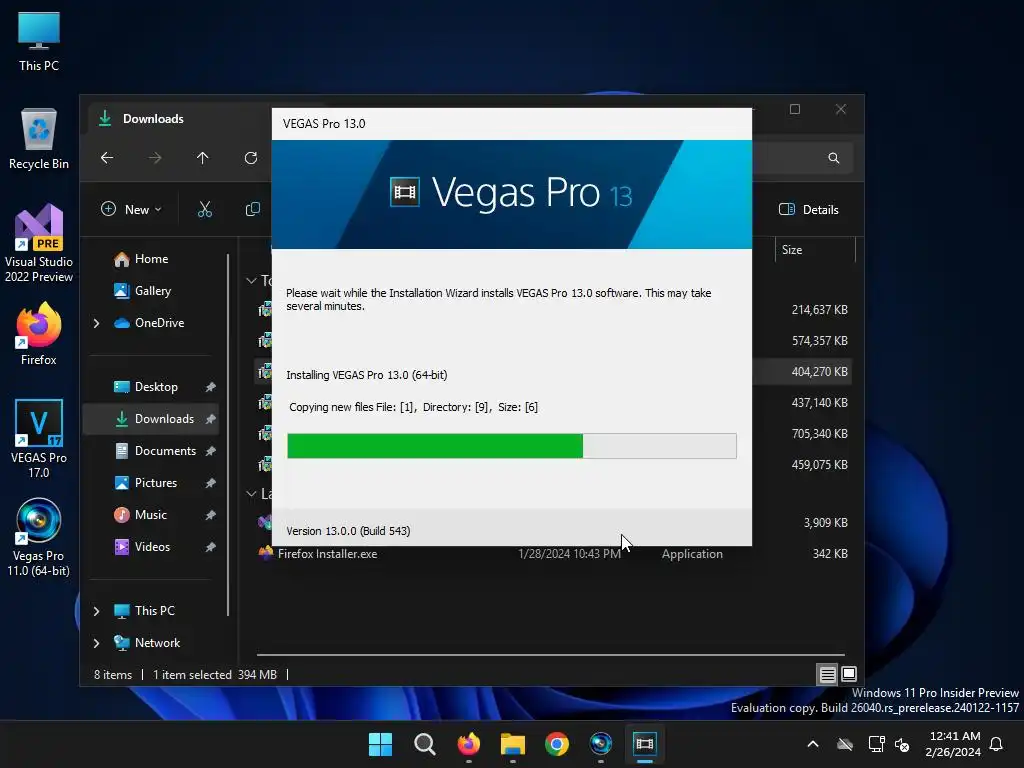Click the search icon in Explorer
The width and height of the screenshot is (1024, 768).
coord(833,157)
